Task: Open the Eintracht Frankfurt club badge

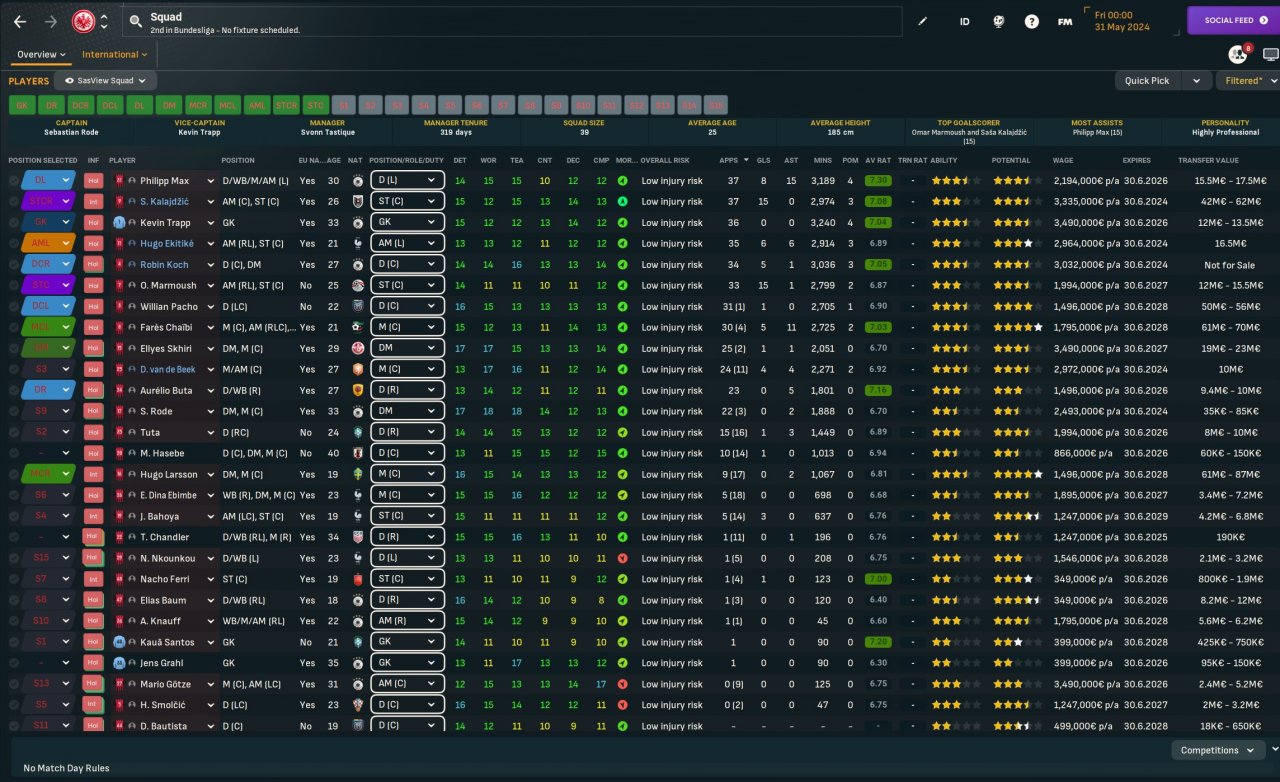Action: point(84,21)
